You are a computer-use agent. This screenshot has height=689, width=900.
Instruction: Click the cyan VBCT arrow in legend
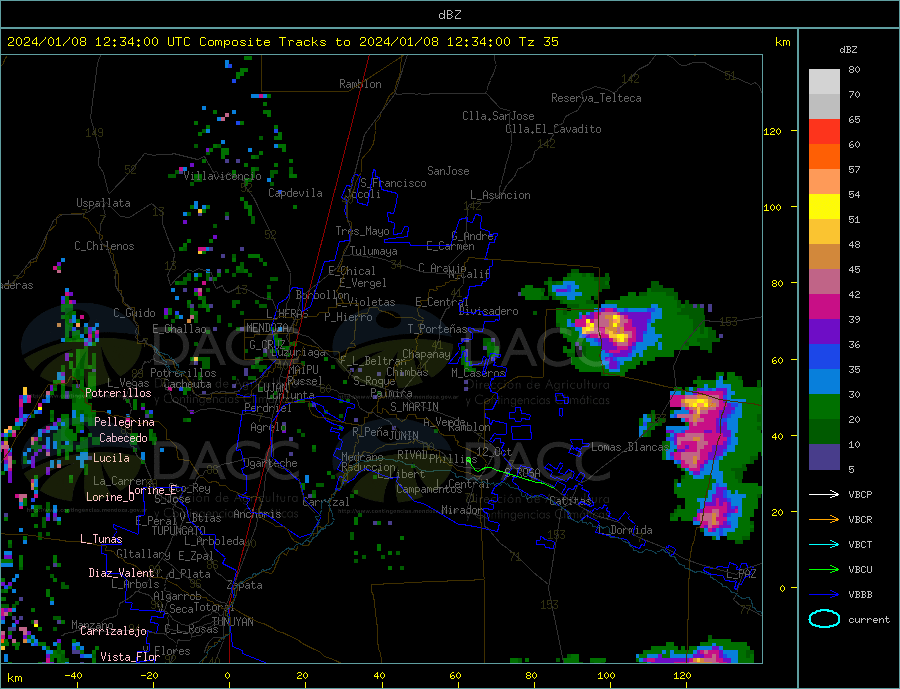tap(824, 544)
